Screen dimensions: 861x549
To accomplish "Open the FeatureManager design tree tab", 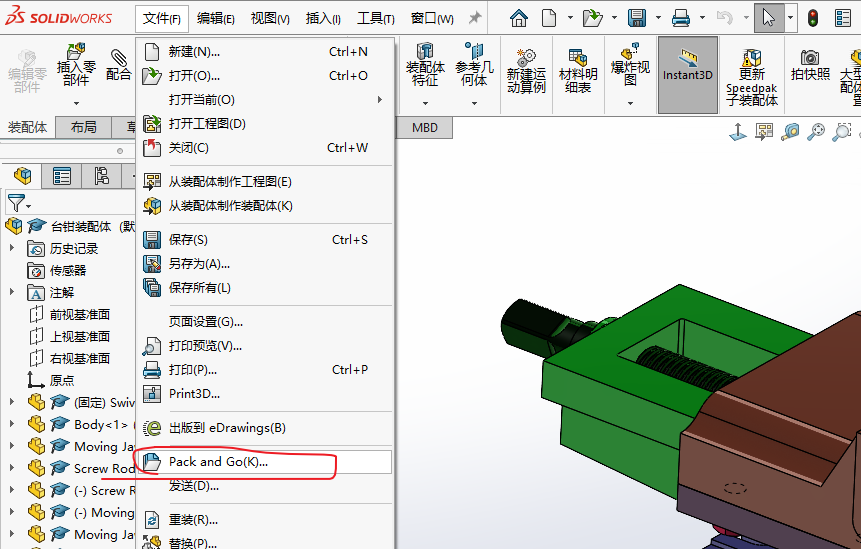I will 23,176.
